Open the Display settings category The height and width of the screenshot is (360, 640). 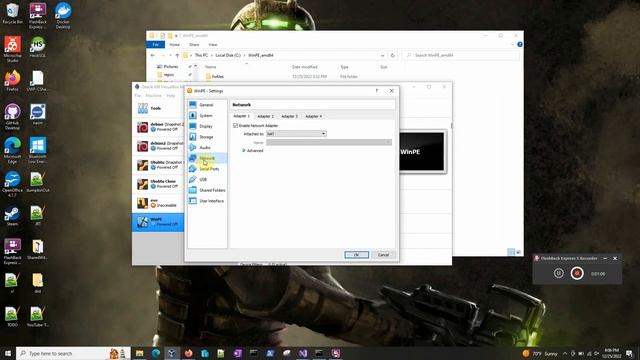tap(207, 126)
